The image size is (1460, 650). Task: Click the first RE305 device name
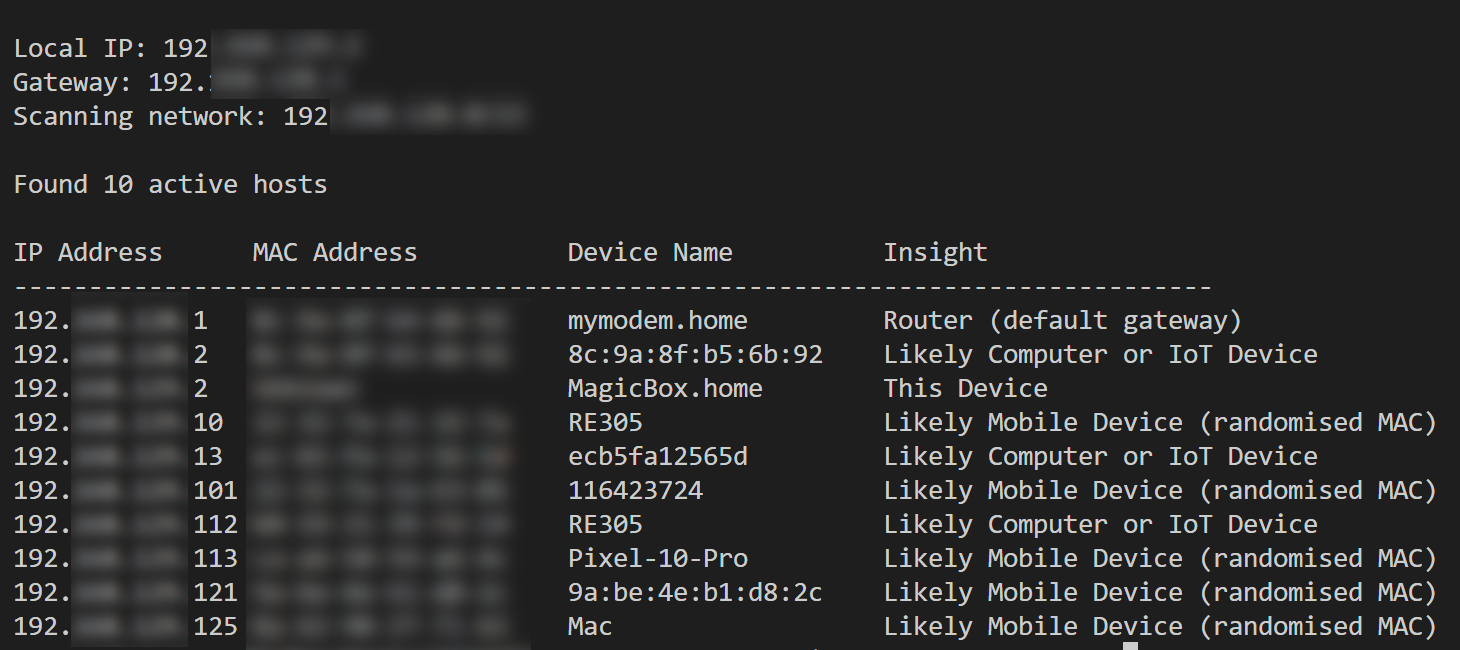coord(605,423)
